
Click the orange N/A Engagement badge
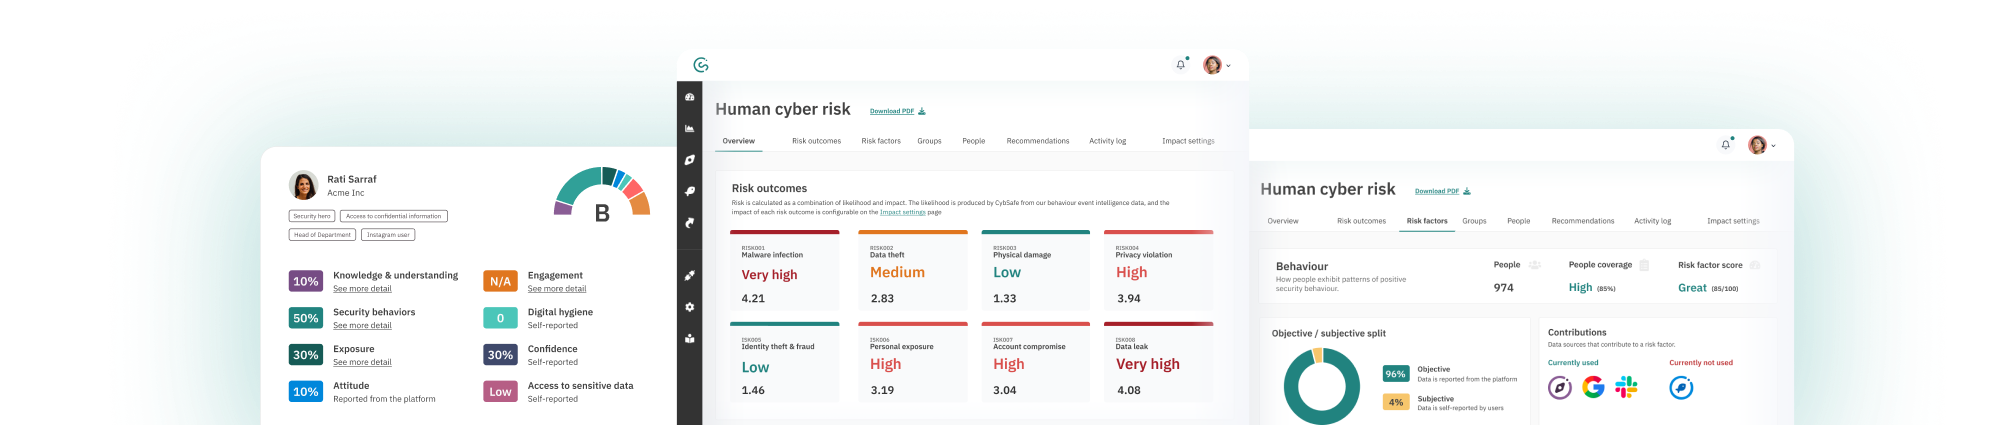[500, 281]
